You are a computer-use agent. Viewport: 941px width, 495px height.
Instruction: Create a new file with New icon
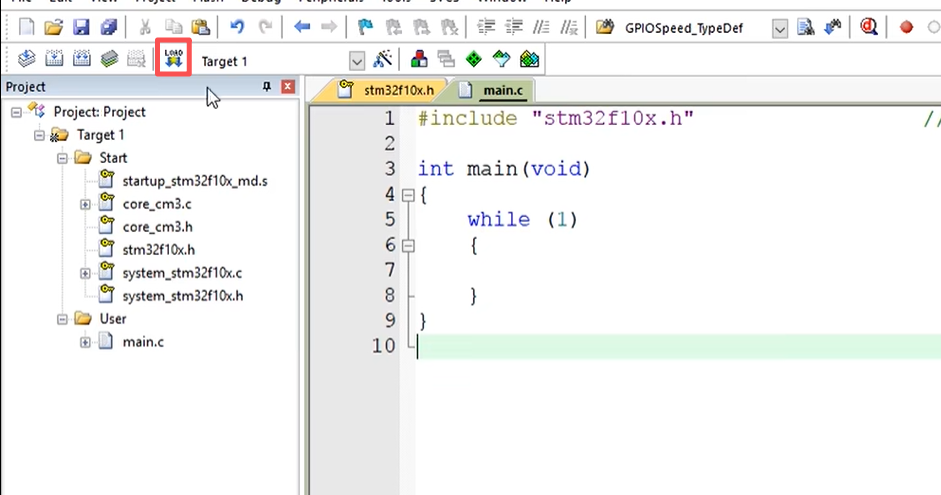26,27
